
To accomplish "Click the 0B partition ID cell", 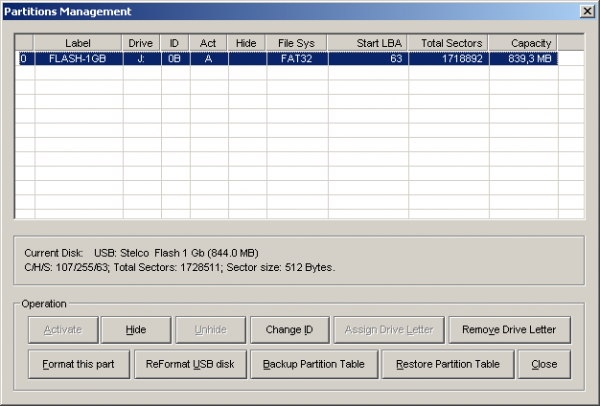I will pos(176,59).
